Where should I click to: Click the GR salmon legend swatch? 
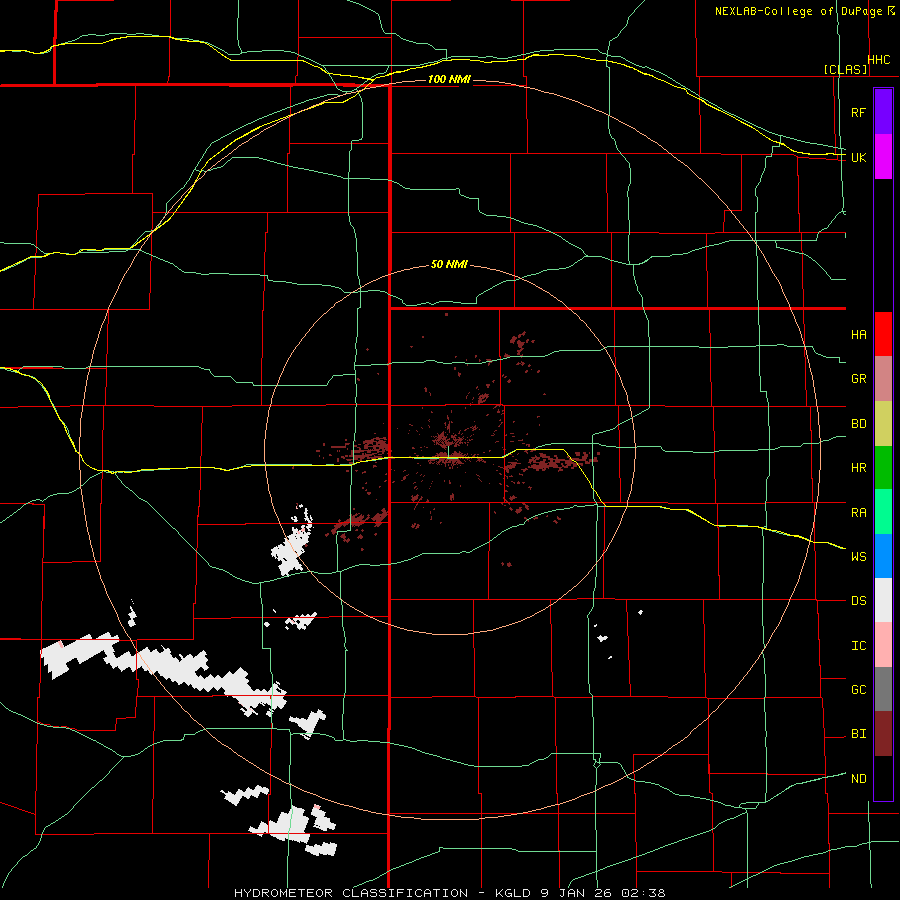[x=883, y=379]
